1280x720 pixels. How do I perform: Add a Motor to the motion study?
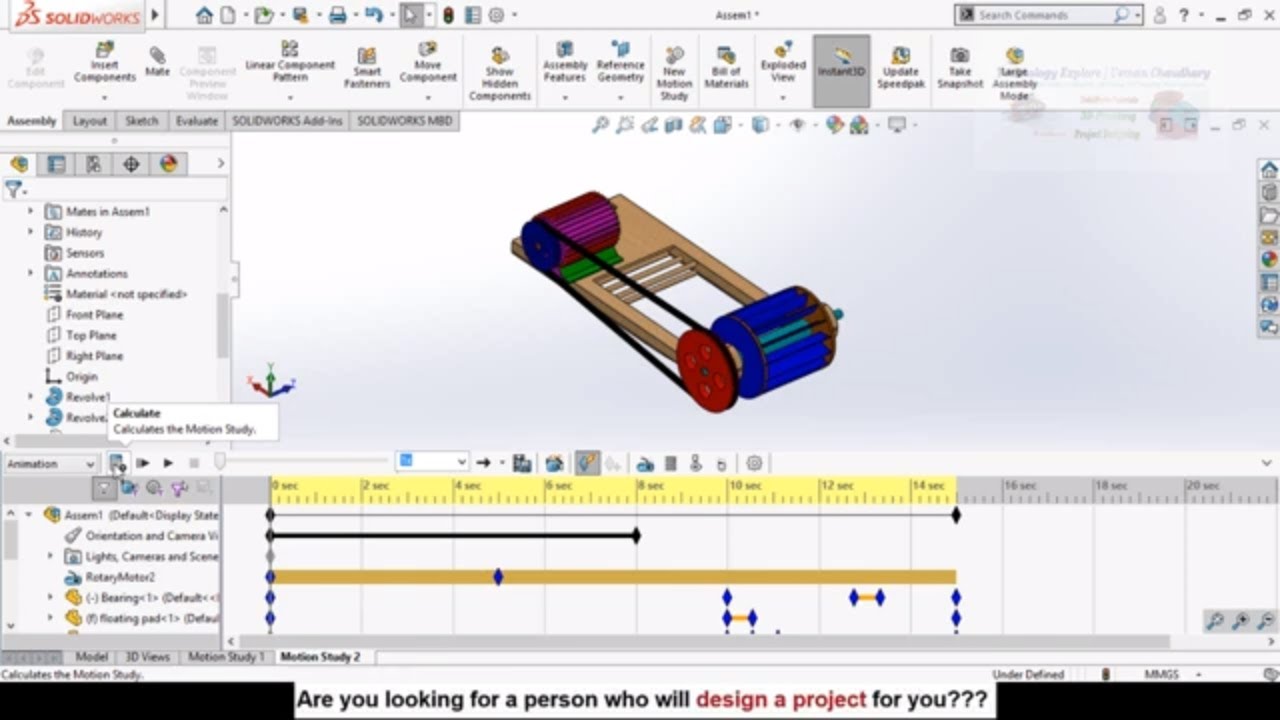646,463
